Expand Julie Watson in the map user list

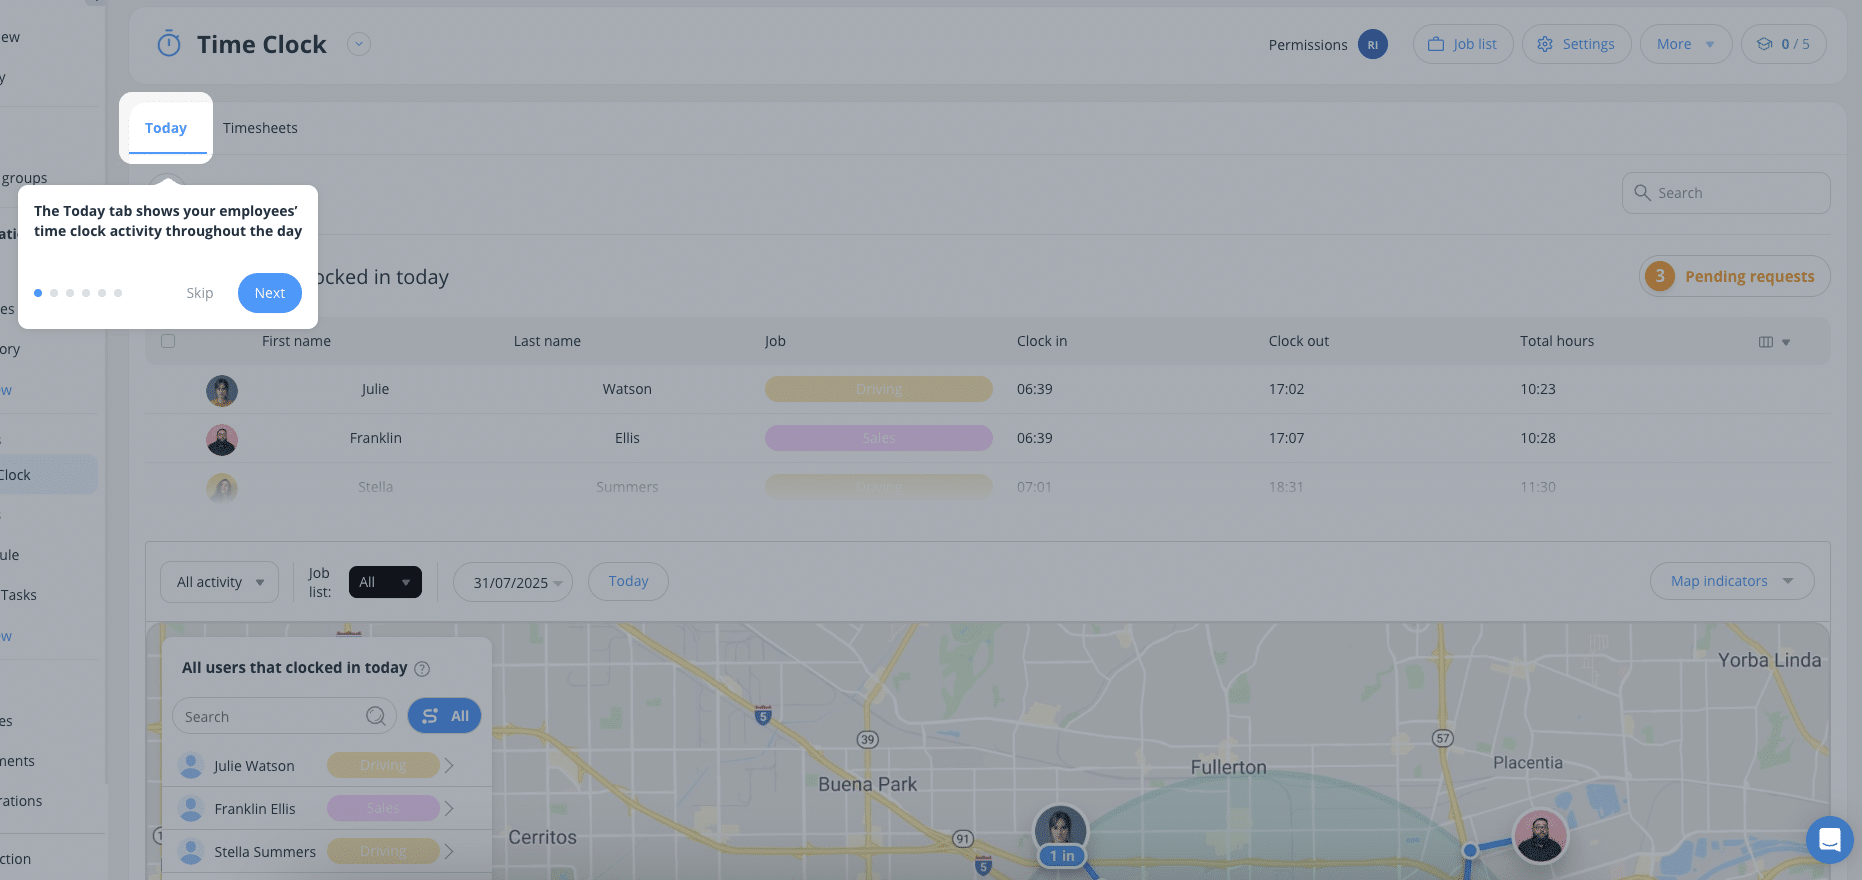[449, 766]
